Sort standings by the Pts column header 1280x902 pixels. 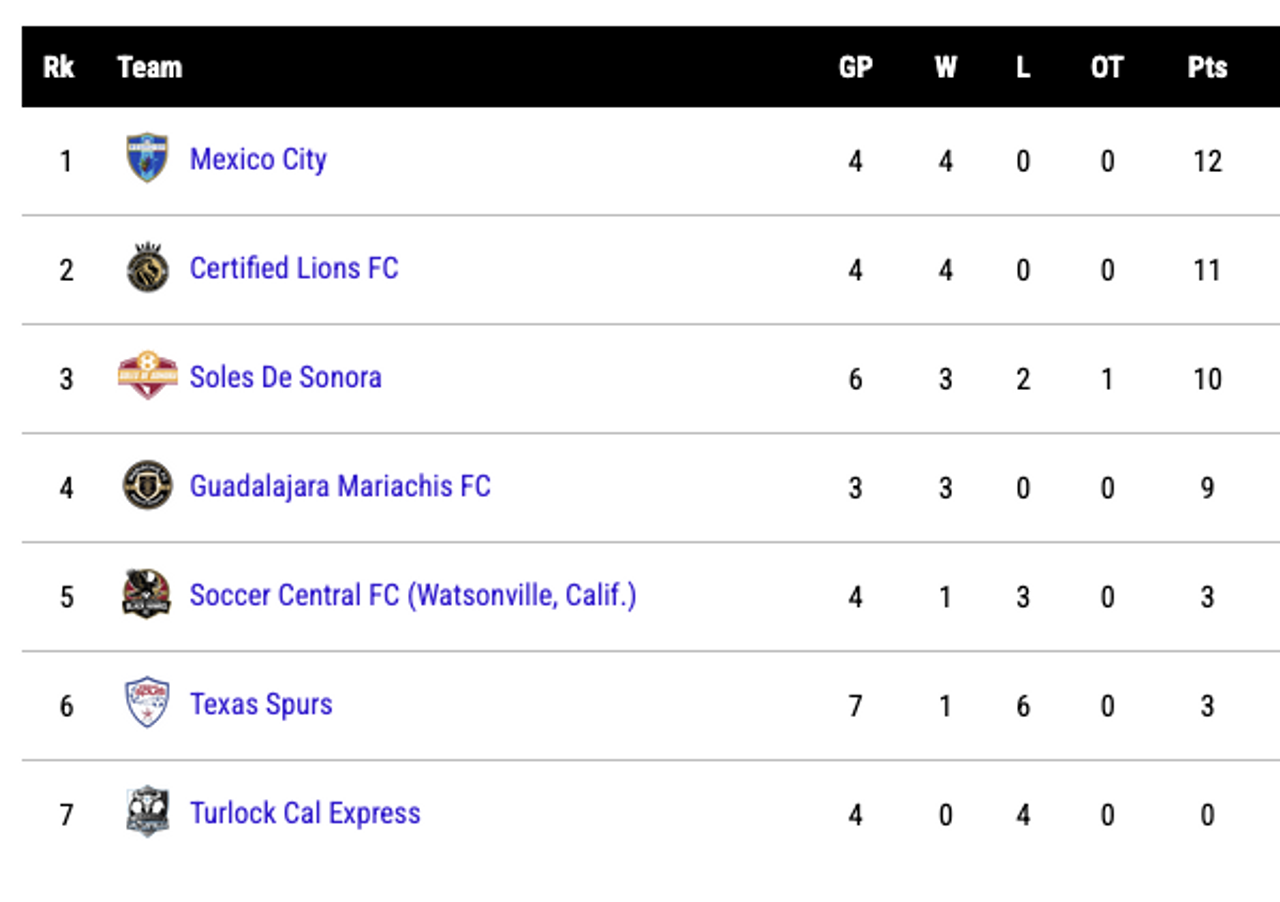1207,67
